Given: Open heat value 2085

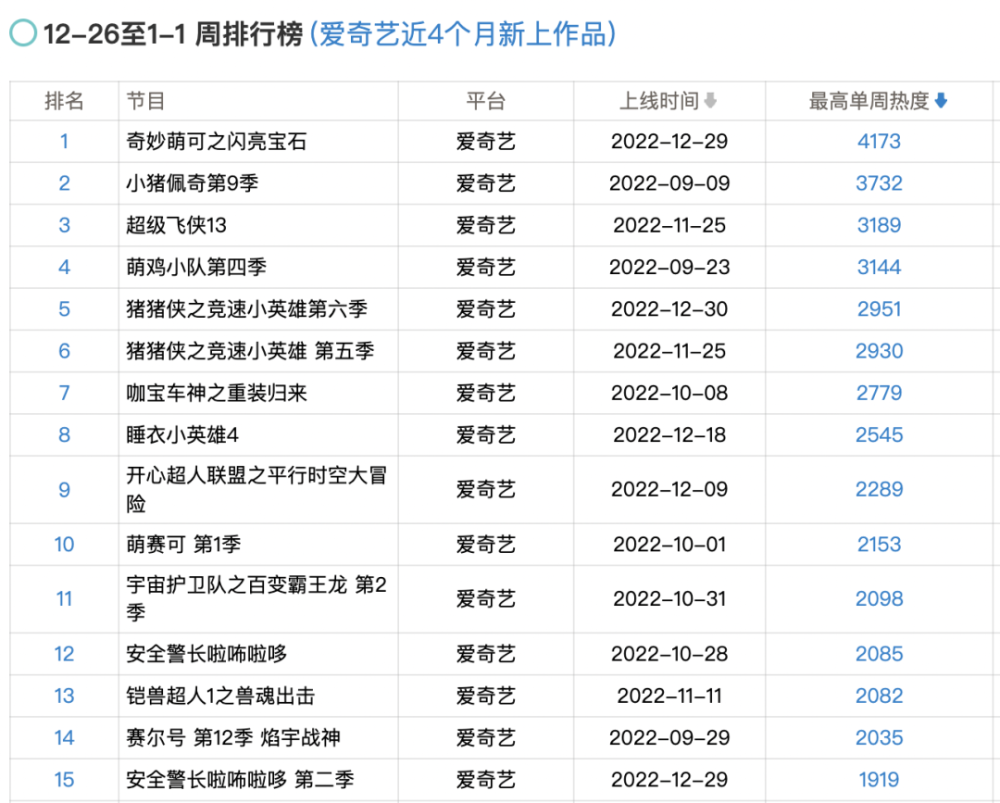Looking at the screenshot, I should pos(879,654).
